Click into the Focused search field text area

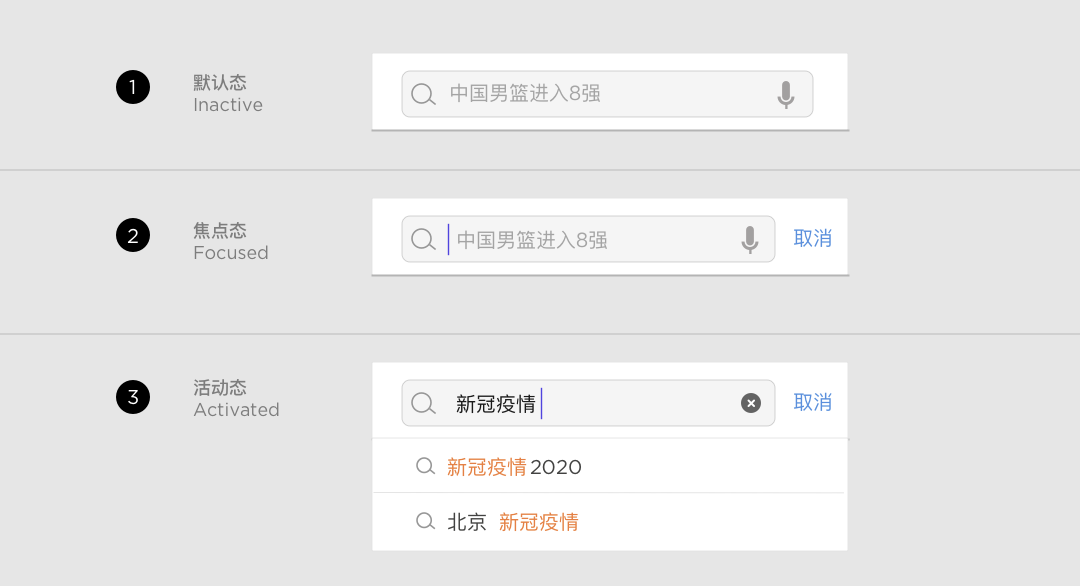(x=588, y=239)
